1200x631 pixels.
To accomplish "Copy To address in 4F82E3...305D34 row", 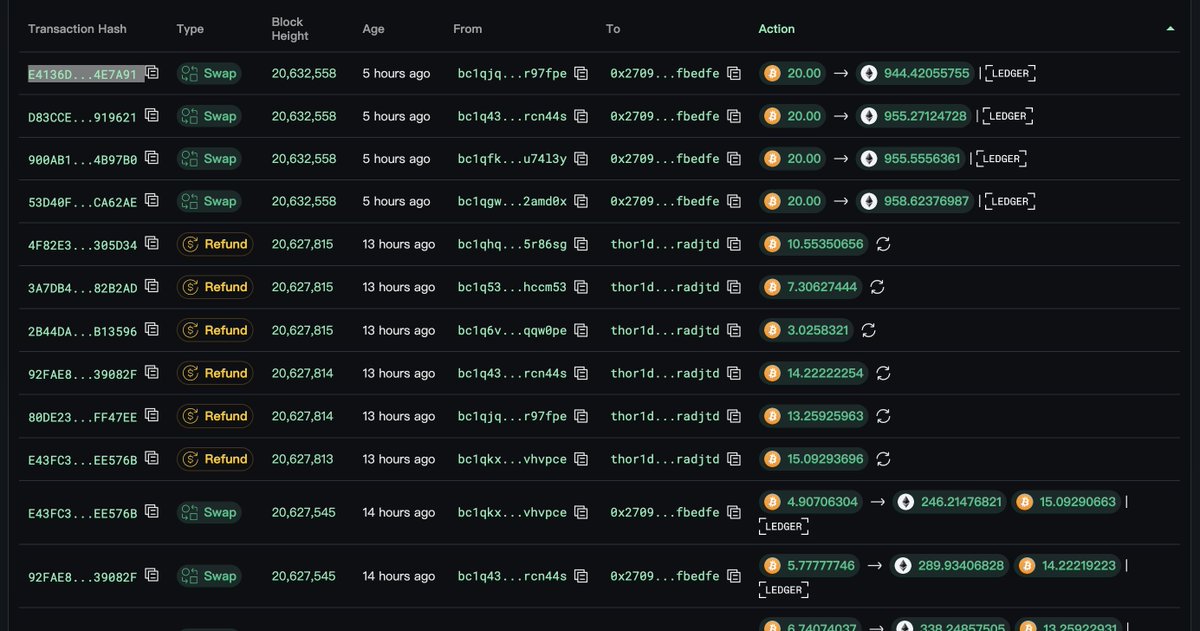I will coord(734,244).
